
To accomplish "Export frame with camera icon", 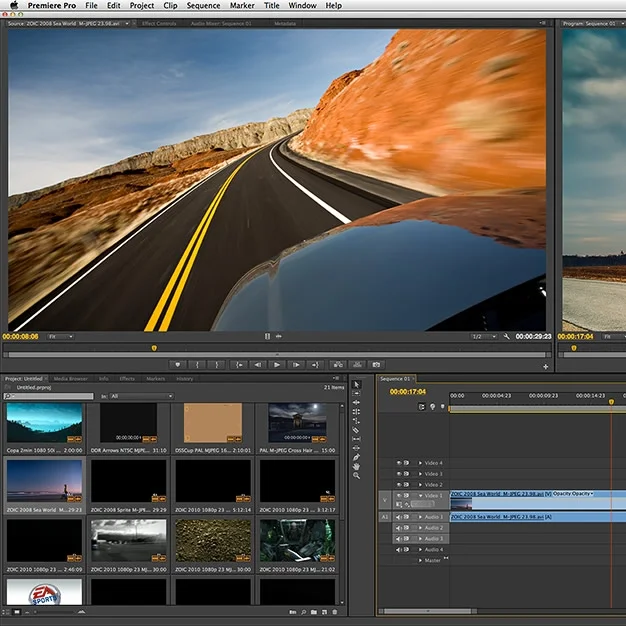I will point(376,365).
